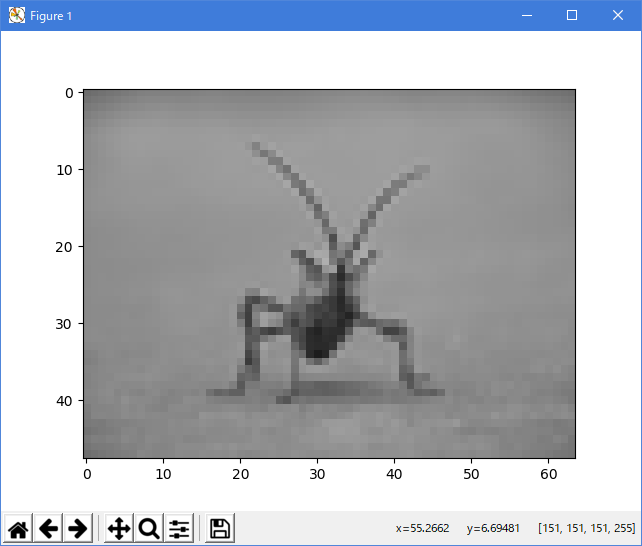Close the Figure 1 window

pos(618,16)
